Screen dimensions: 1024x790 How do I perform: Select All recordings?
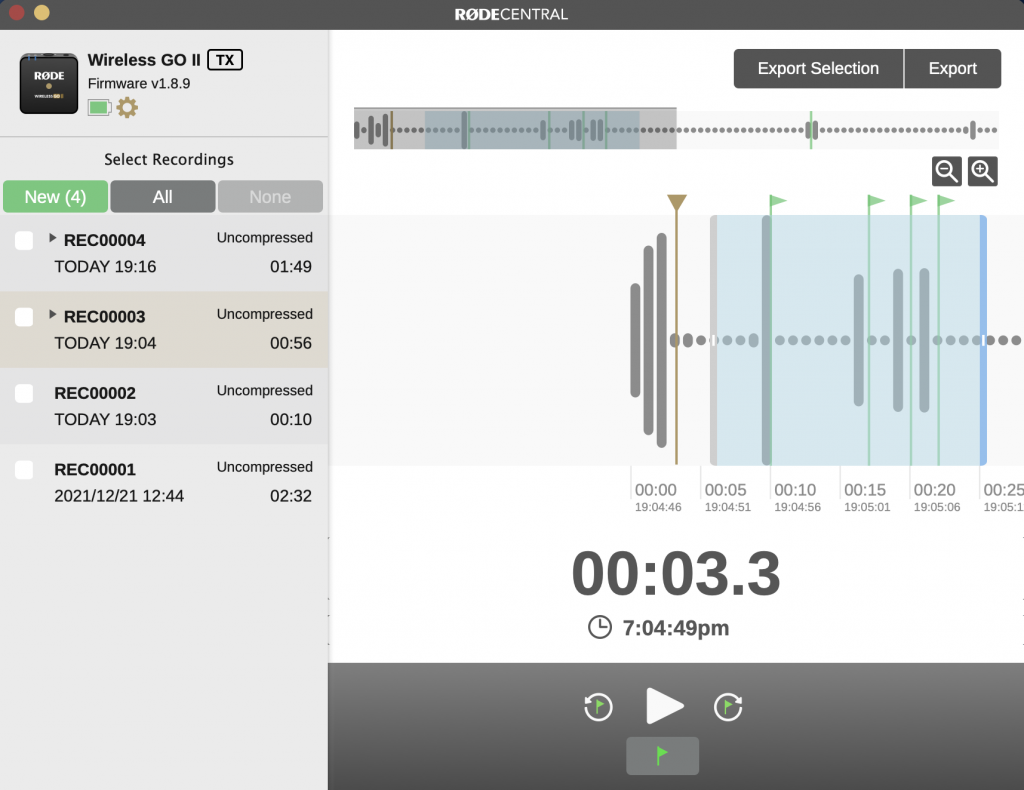tap(163, 197)
